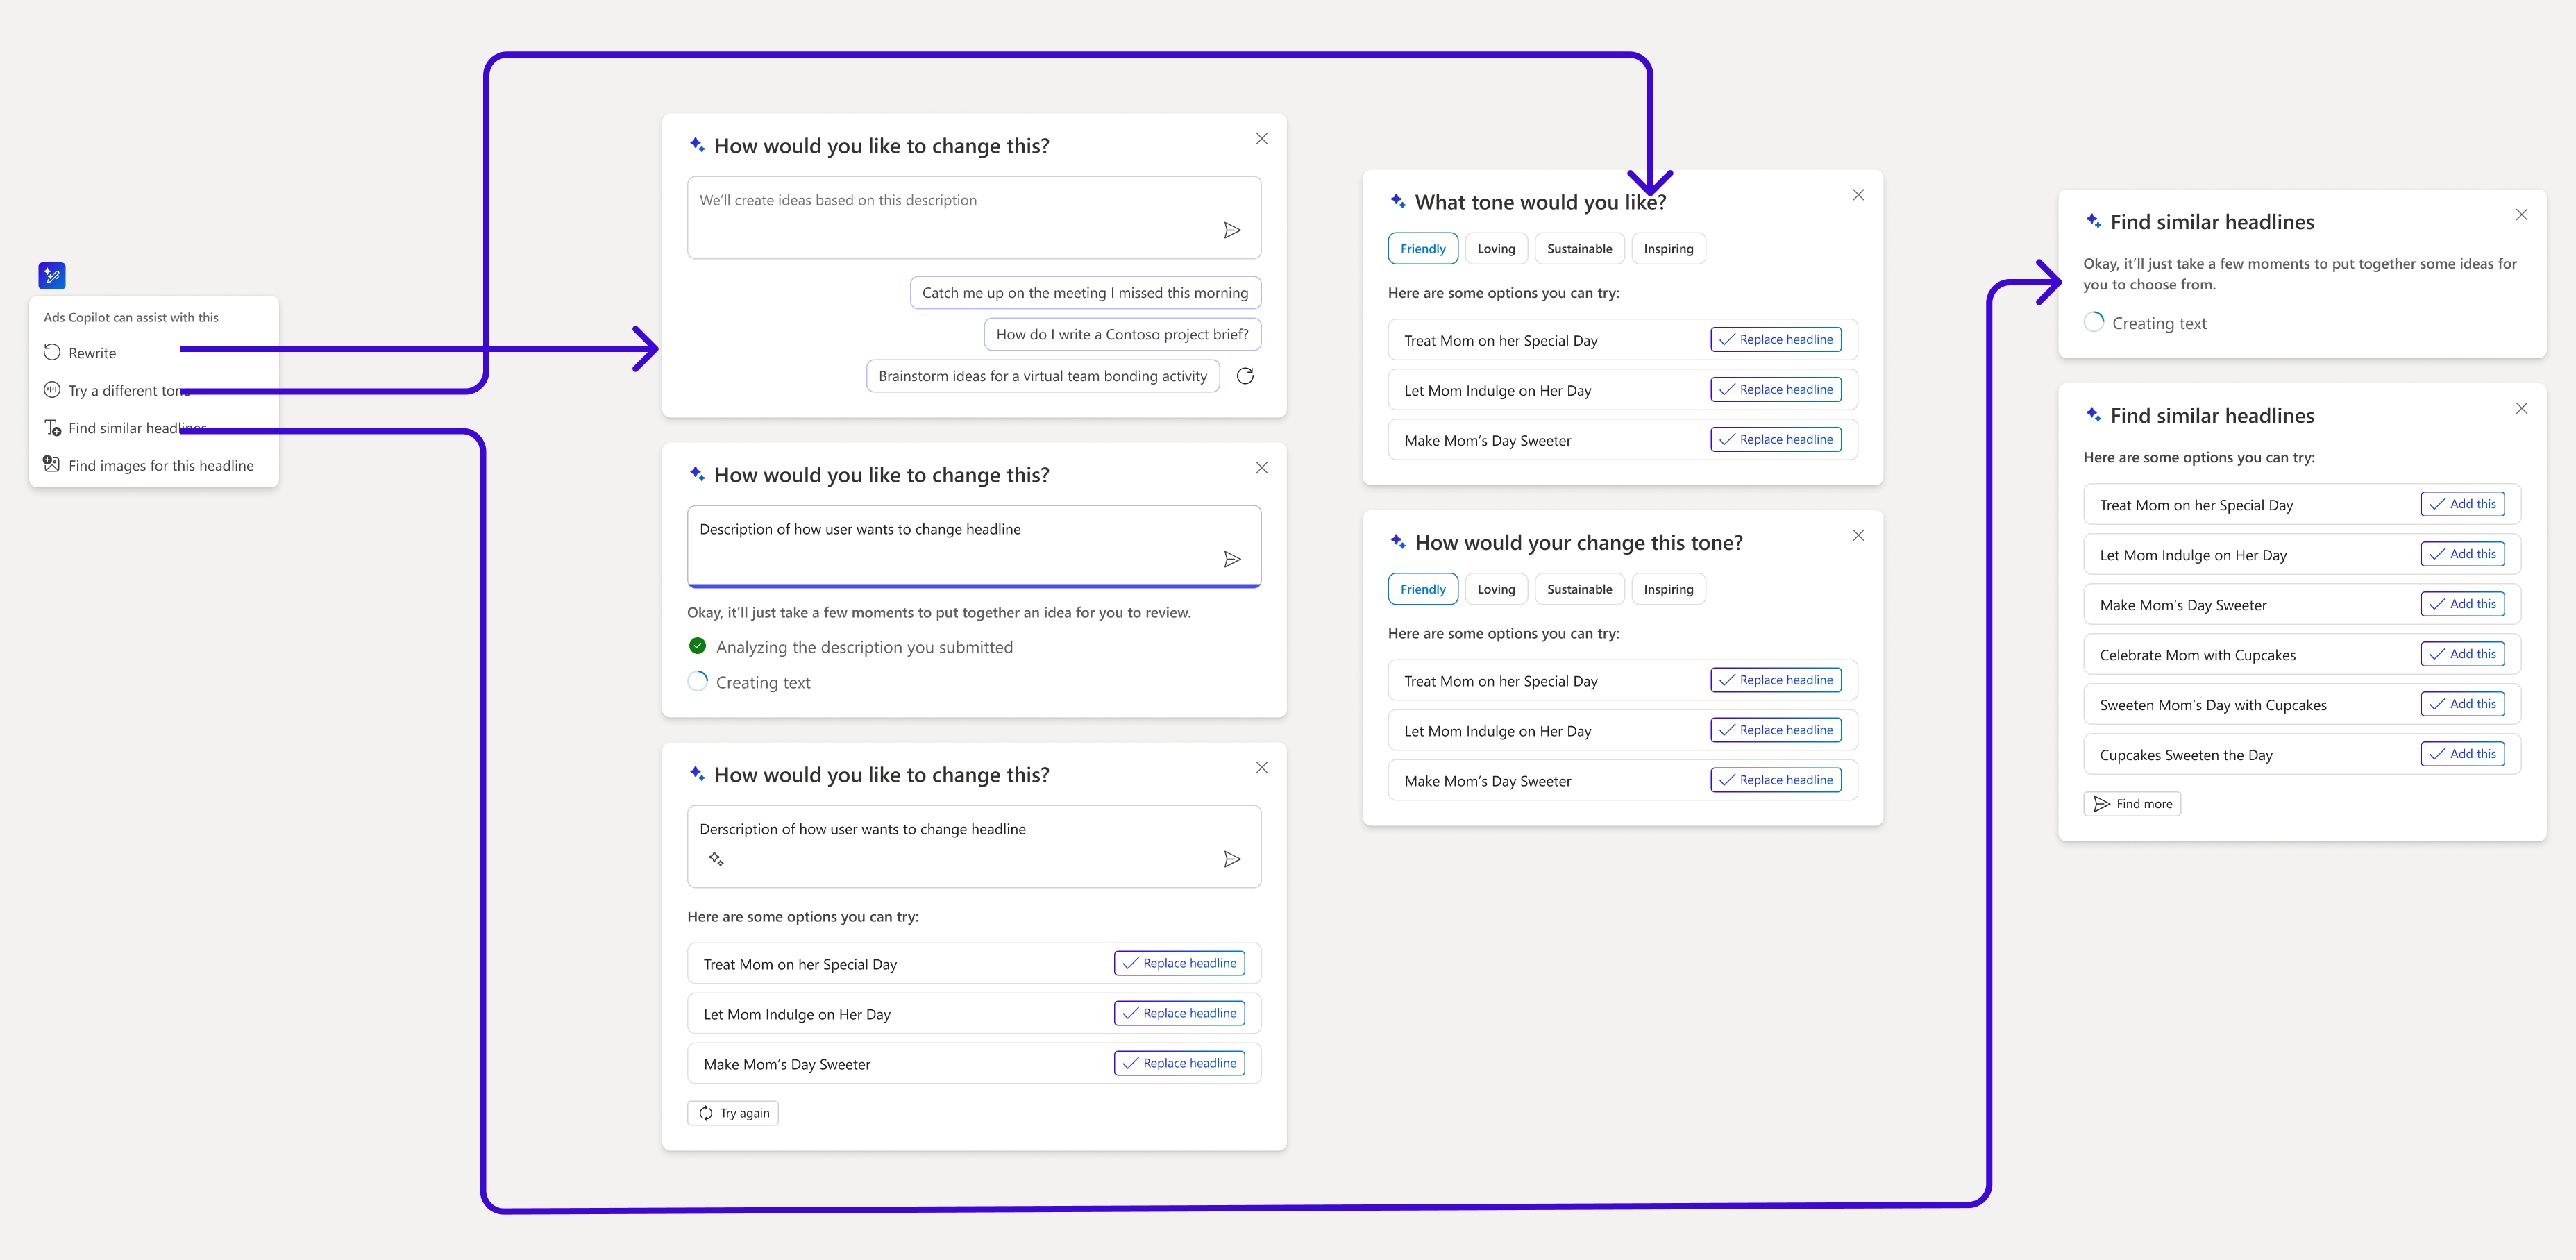2576x1260 pixels.
Task: Close the Find similar headlines loading card
Action: point(2521,215)
